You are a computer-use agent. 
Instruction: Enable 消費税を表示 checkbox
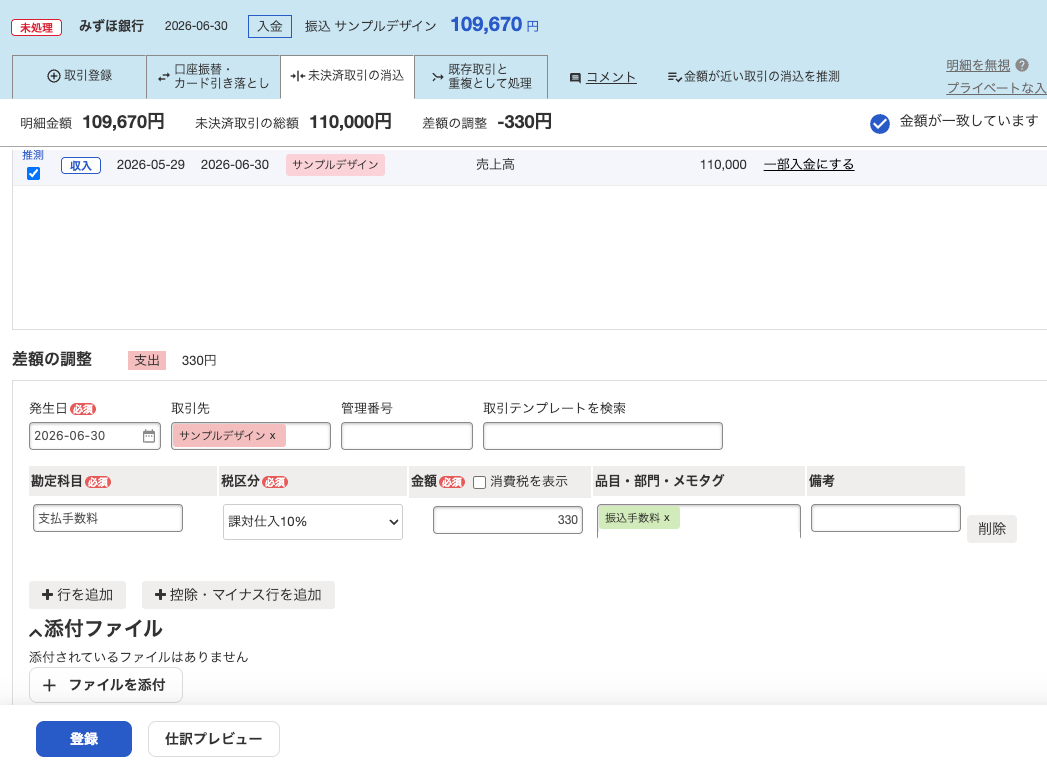tap(479, 483)
